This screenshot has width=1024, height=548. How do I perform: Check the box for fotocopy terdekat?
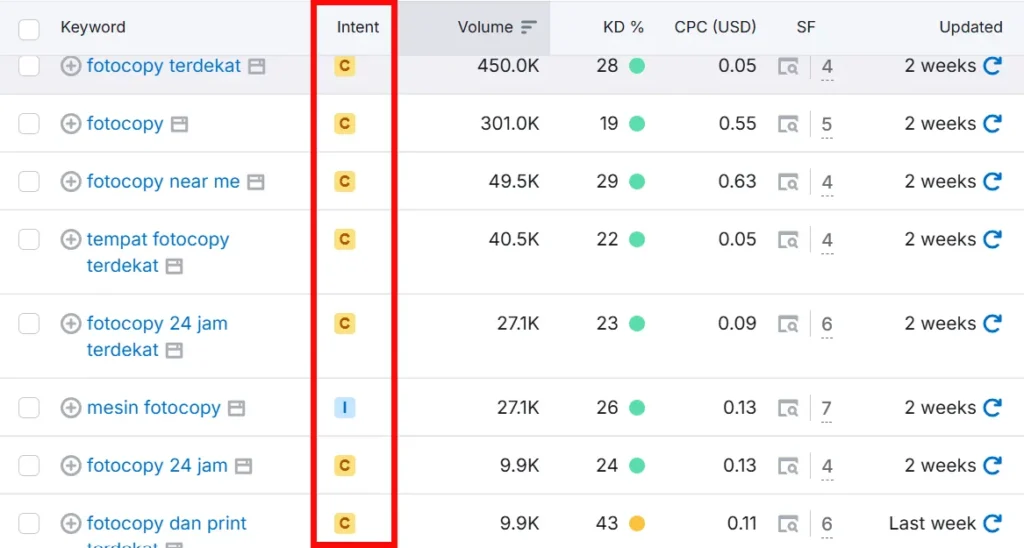click(29, 65)
